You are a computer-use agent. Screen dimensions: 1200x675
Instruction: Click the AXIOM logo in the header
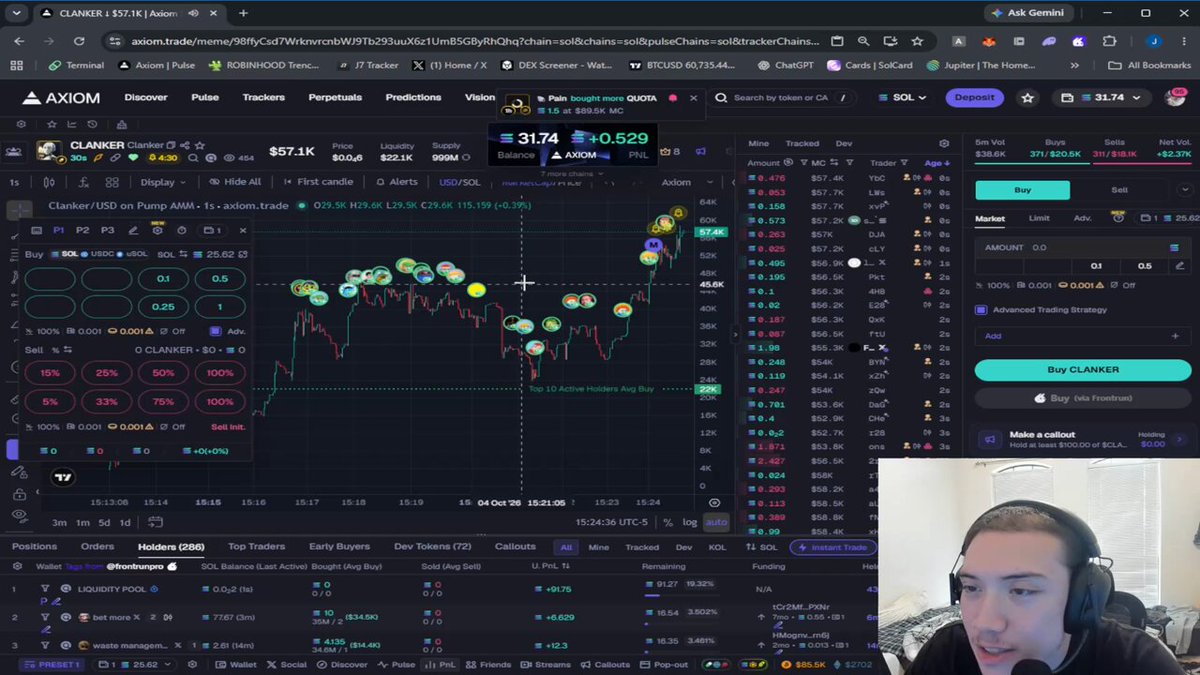coord(61,98)
